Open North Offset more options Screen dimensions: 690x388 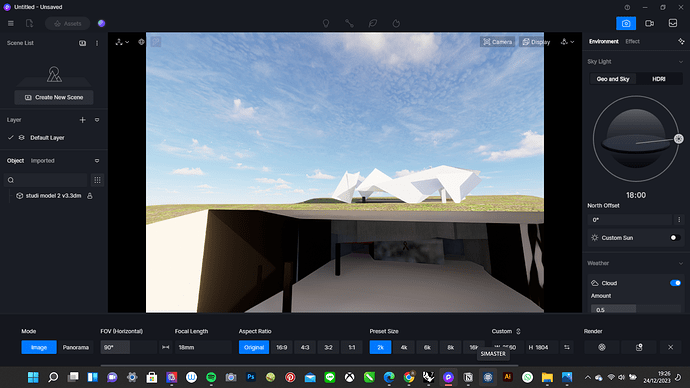679,220
